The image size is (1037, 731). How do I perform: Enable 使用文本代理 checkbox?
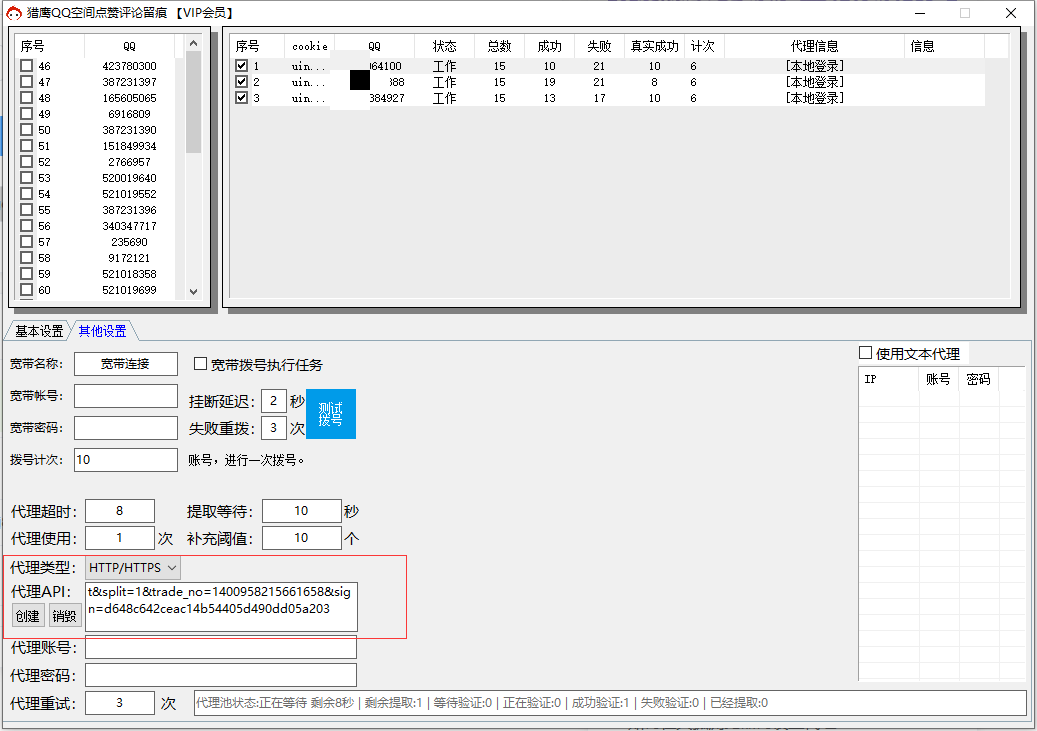[865, 353]
